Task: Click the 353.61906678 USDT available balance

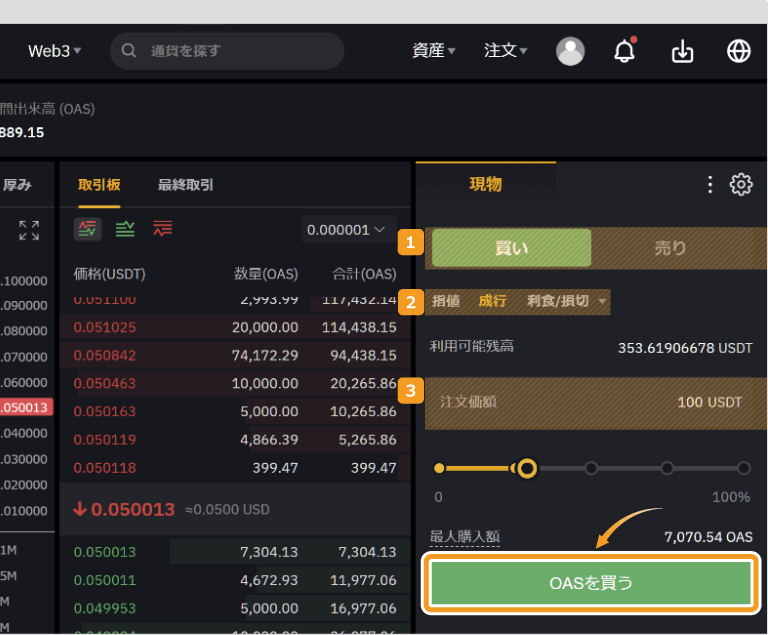Action: (x=685, y=348)
